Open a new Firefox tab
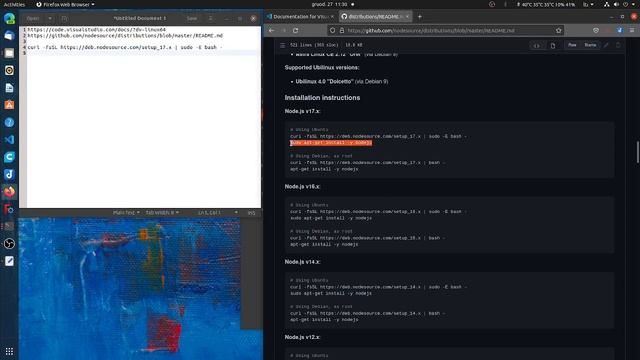The image size is (640, 360). click(420, 17)
